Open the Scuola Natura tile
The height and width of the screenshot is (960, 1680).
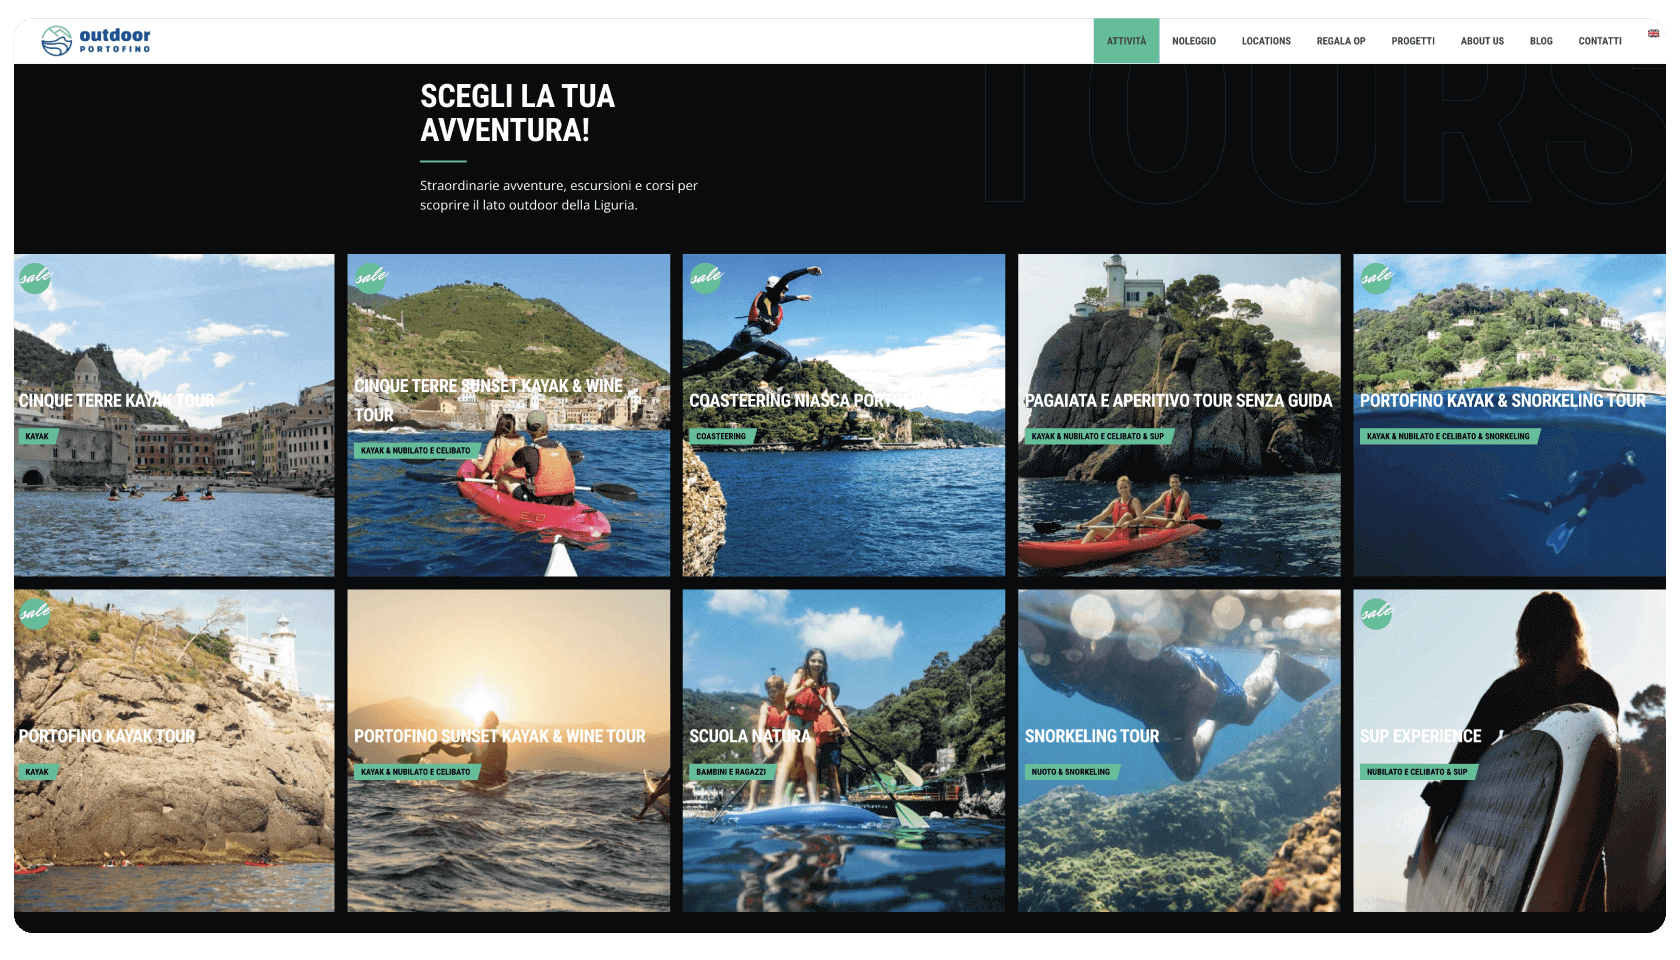click(844, 750)
